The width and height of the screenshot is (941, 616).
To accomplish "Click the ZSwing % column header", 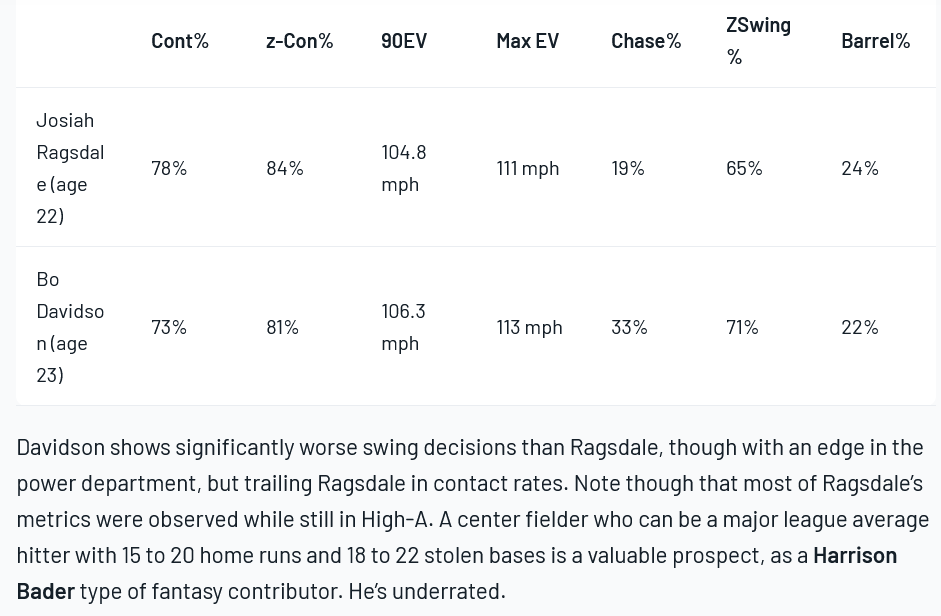I will point(759,41).
